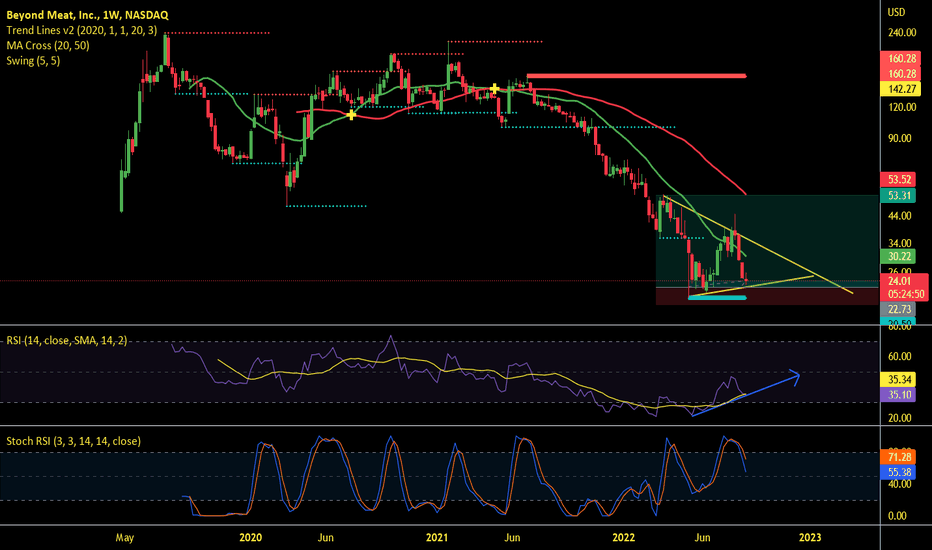Select the Trend Lines v2 indicator legend
The height and width of the screenshot is (550, 932).
[x=81, y=30]
